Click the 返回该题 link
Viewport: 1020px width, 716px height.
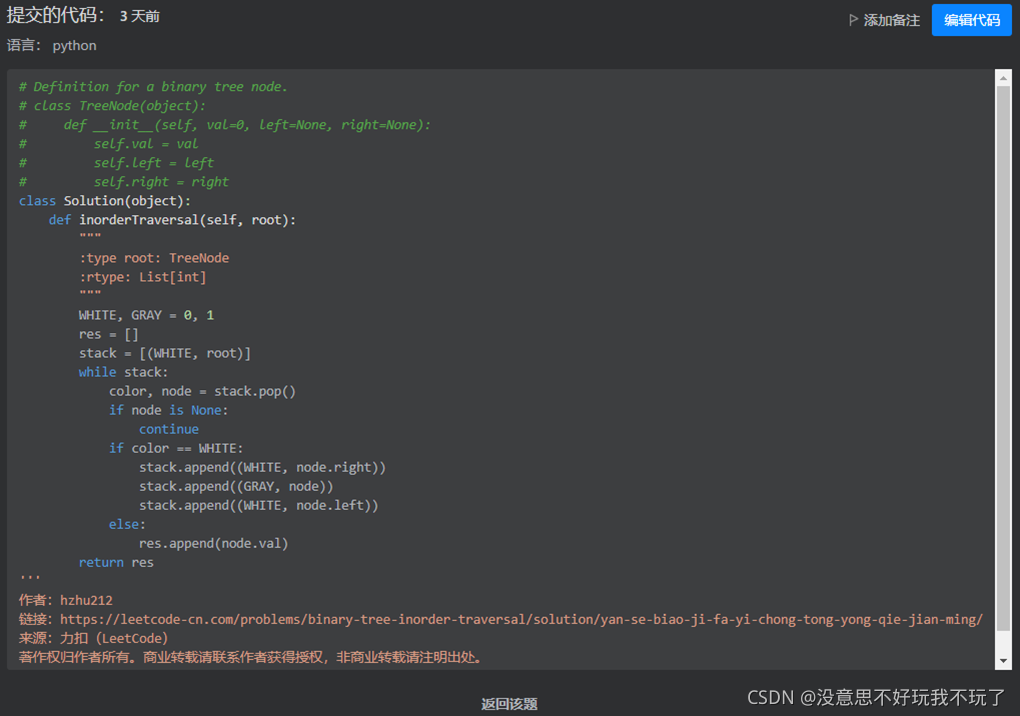coord(509,704)
